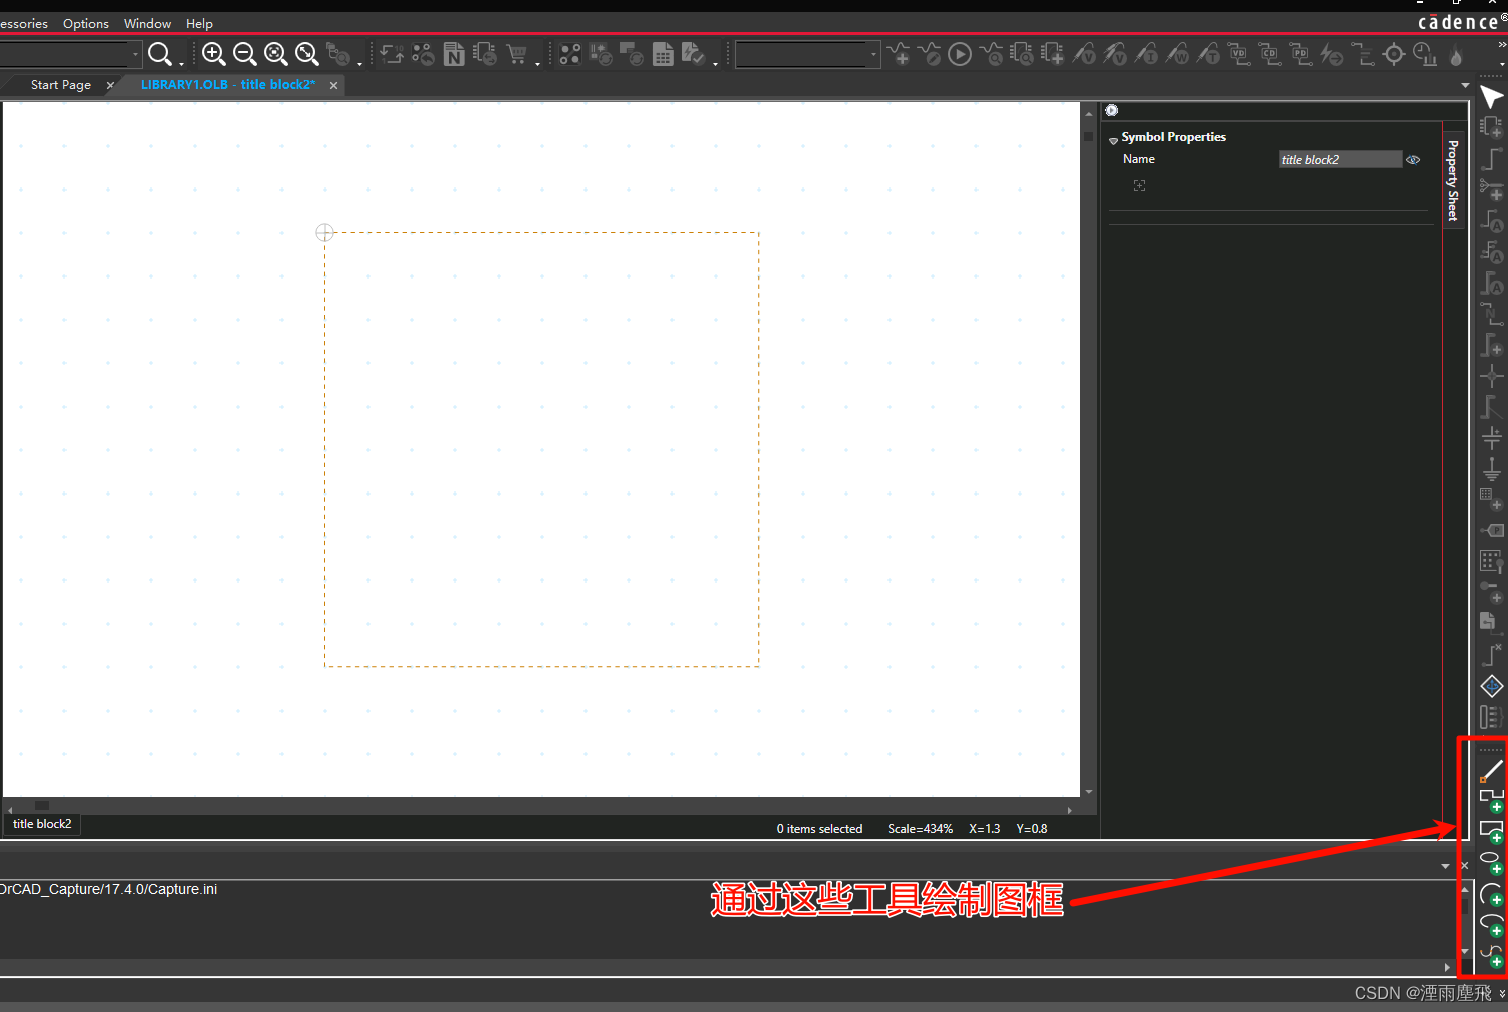The height and width of the screenshot is (1012, 1508).
Task: Click the crosshair target toolbar icon
Action: click(1394, 54)
